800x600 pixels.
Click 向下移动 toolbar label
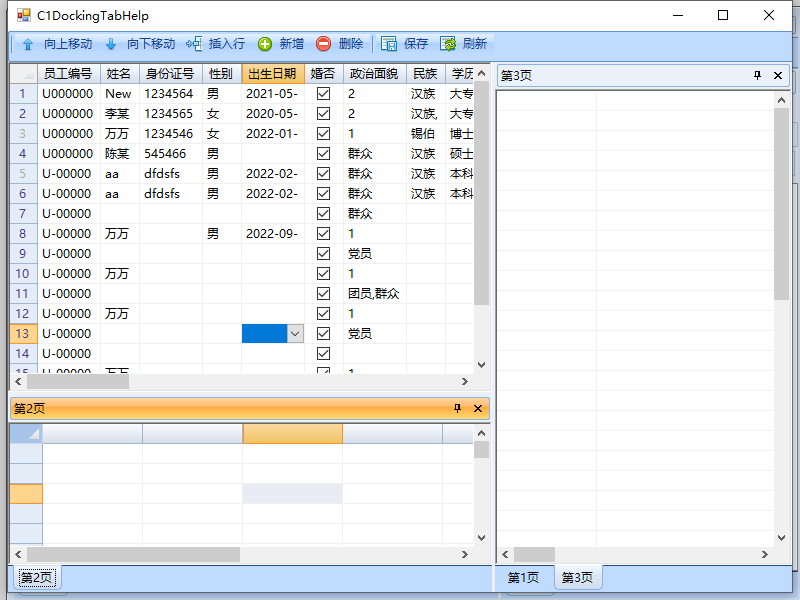151,44
